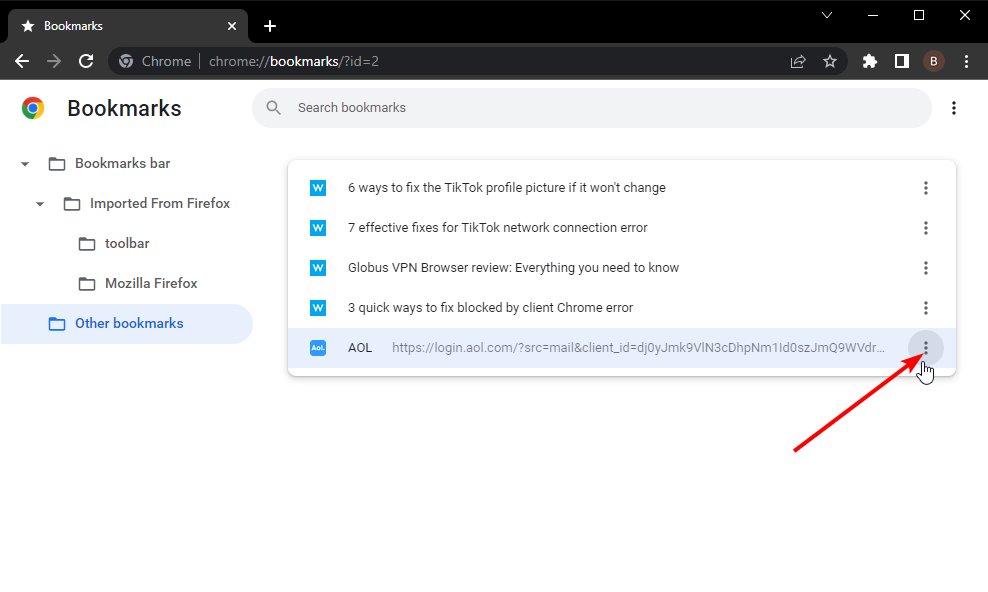
Task: Open the Chrome main menu three dots
Action: (966, 61)
